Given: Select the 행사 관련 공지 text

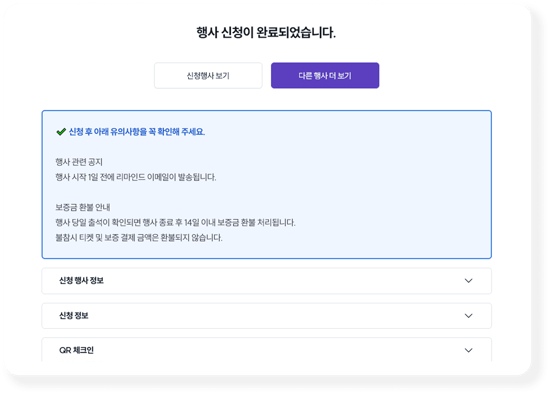Looking at the screenshot, I should [x=79, y=162].
